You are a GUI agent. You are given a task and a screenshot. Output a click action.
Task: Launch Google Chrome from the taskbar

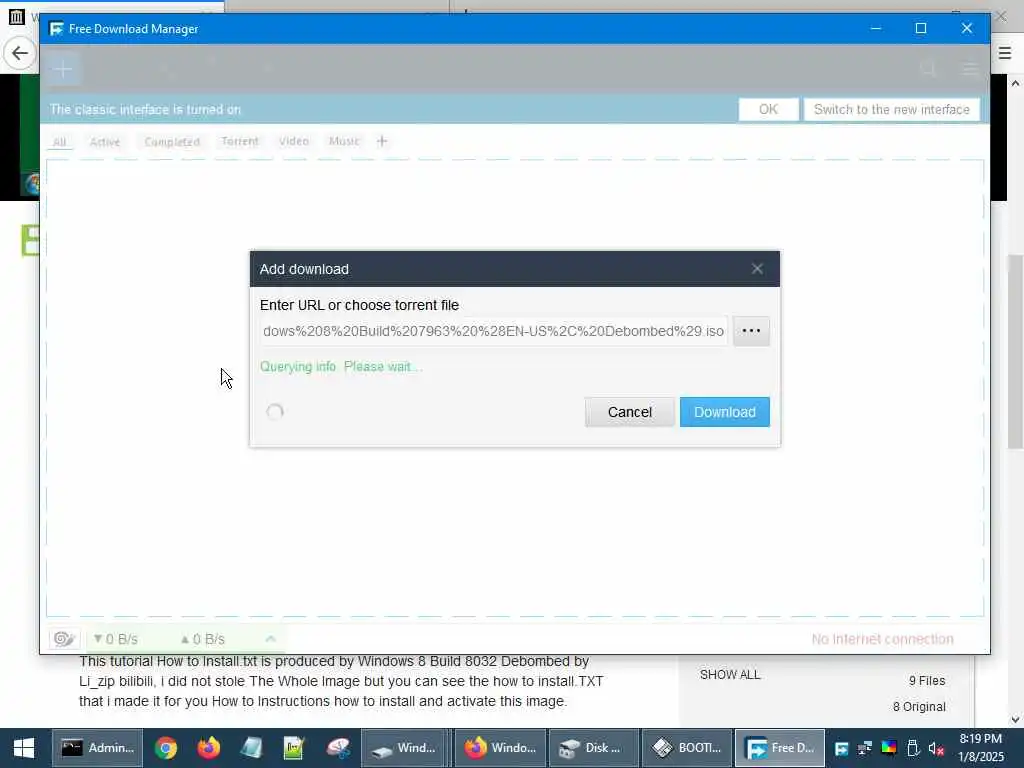[166, 748]
